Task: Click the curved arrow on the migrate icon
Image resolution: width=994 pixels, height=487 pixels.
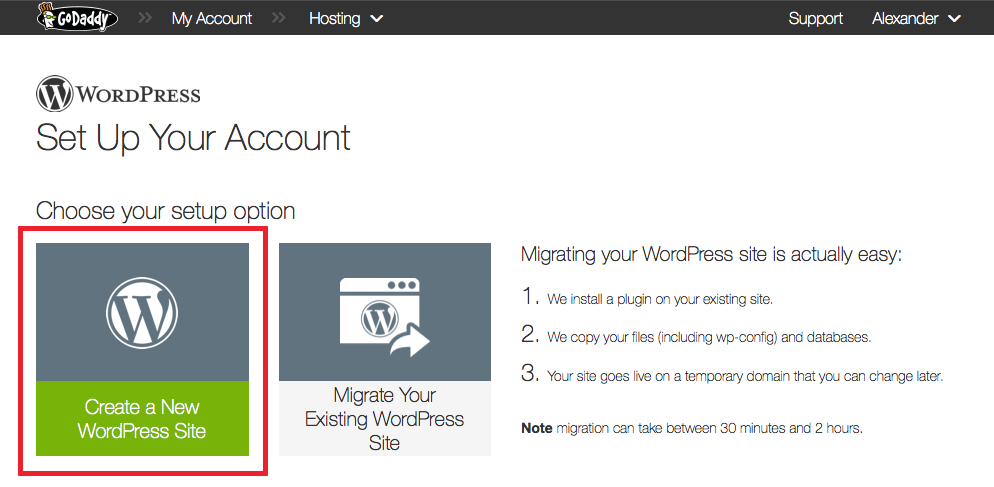Action: [x=411, y=341]
